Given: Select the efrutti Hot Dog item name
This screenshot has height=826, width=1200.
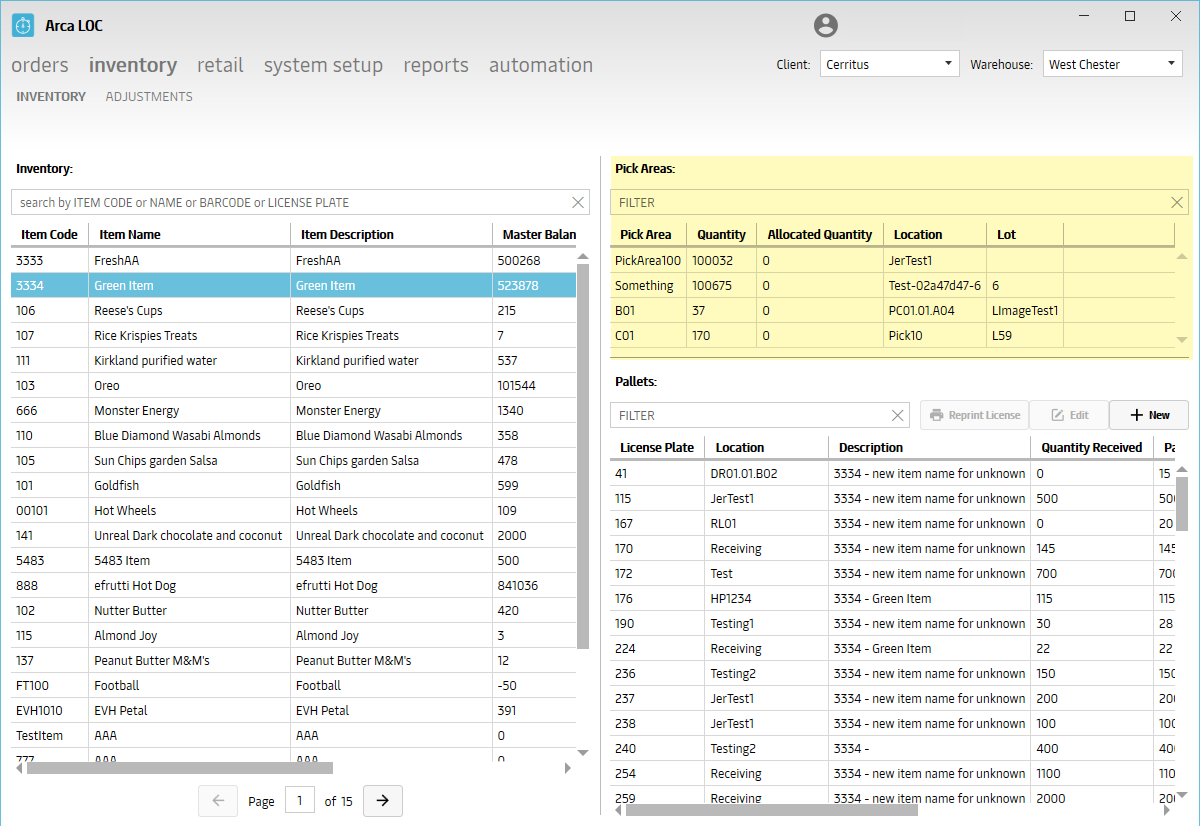Looking at the screenshot, I should point(135,585).
